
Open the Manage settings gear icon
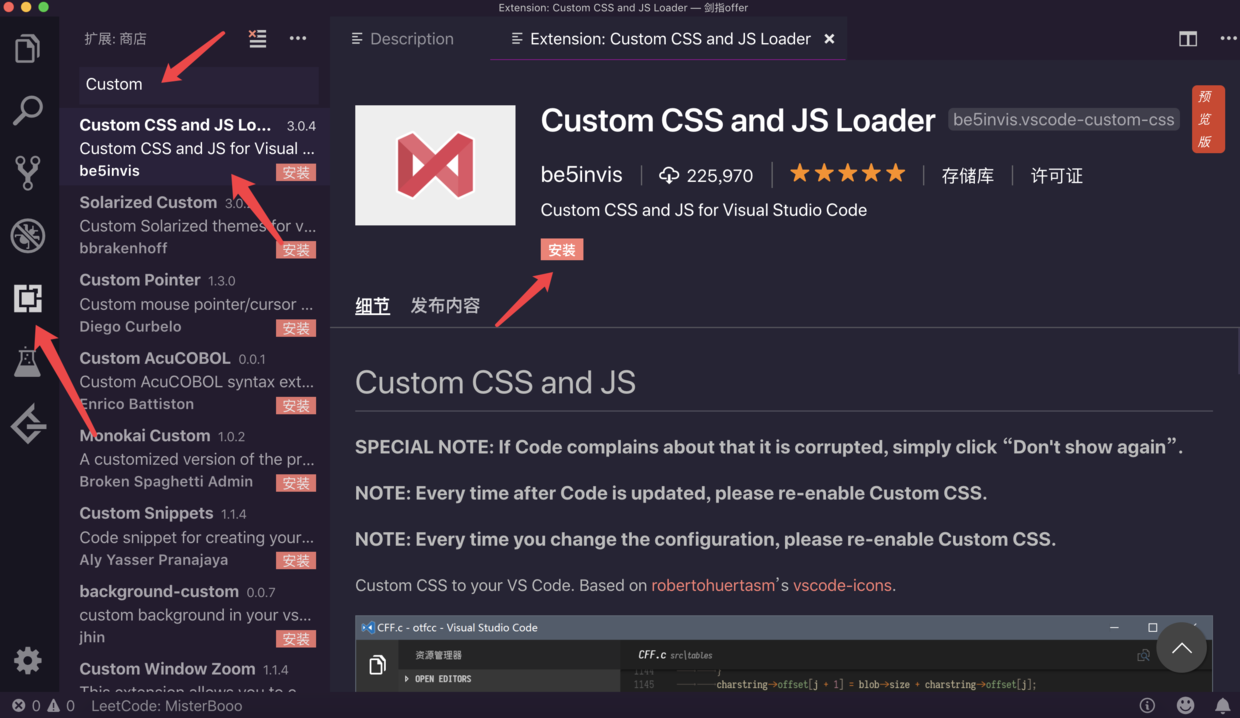click(28, 660)
